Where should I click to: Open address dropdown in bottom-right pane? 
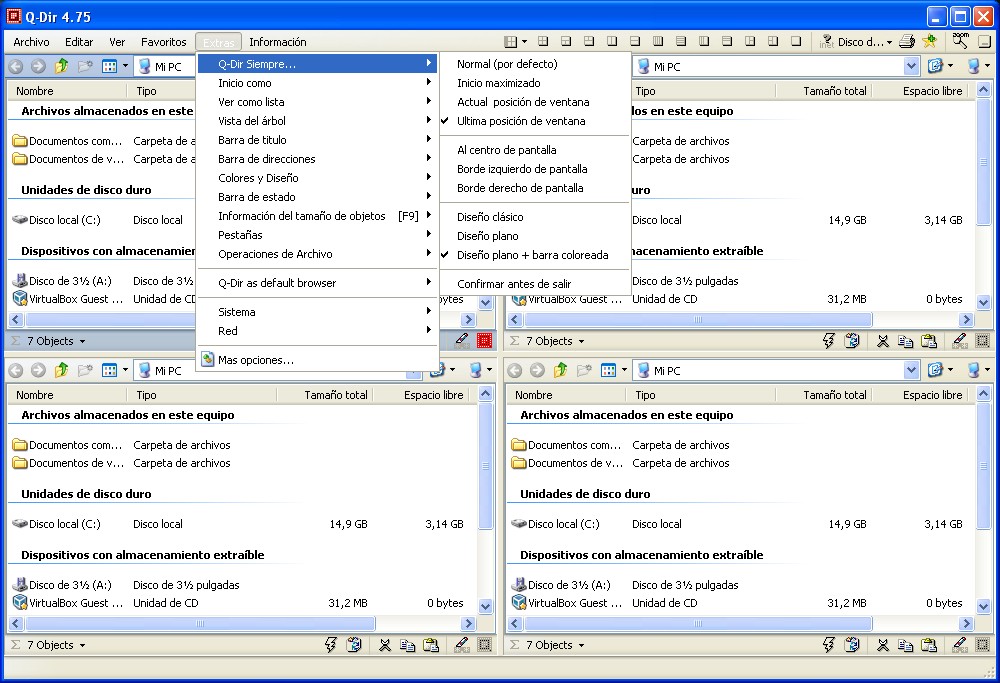point(911,370)
